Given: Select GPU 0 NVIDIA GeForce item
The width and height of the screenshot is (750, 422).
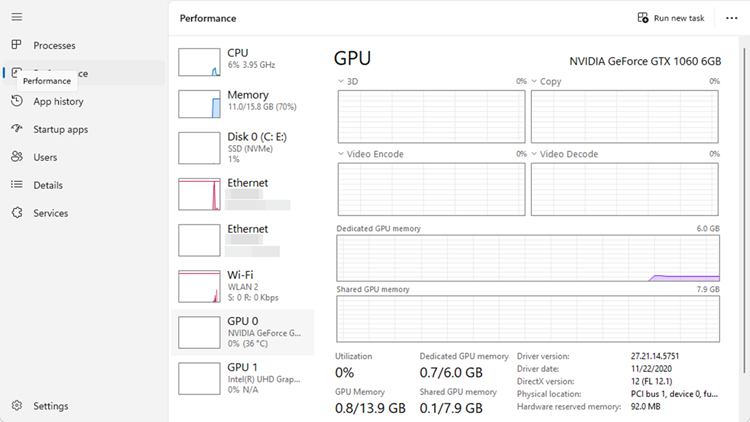Looking at the screenshot, I should (x=243, y=332).
